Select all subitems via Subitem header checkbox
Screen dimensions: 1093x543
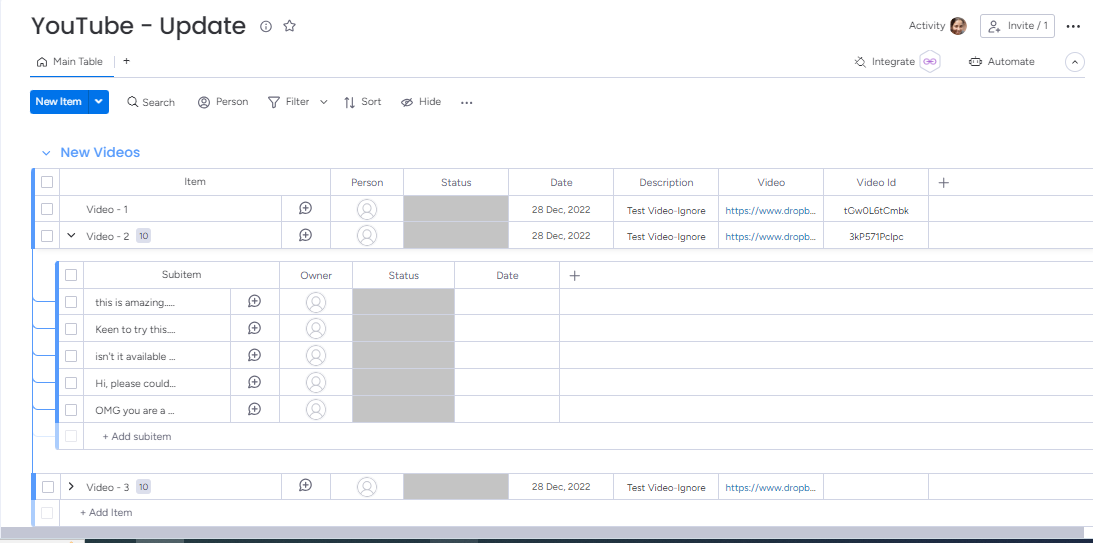(x=71, y=275)
